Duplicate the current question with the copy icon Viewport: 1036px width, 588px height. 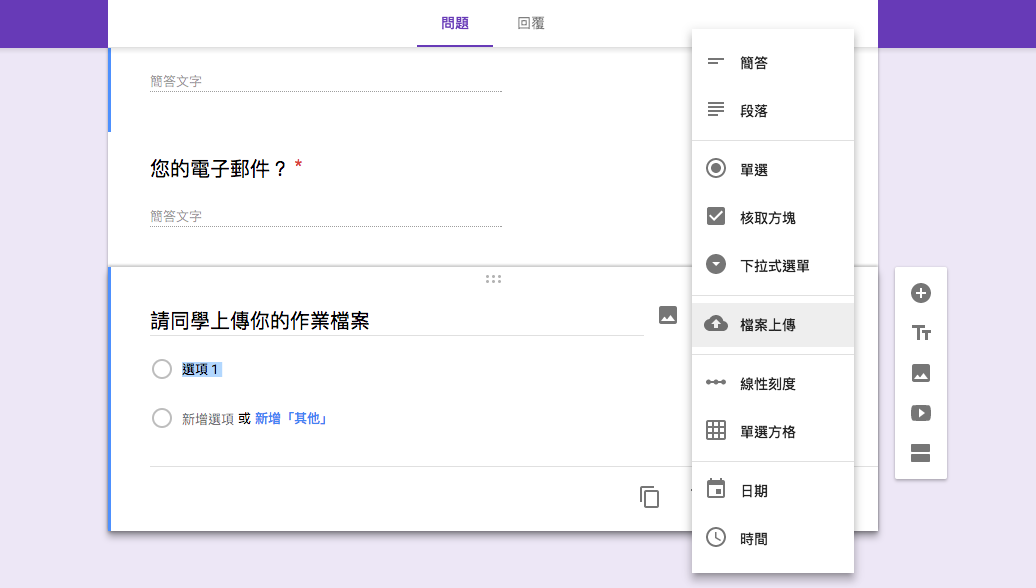pyautogui.click(x=649, y=497)
